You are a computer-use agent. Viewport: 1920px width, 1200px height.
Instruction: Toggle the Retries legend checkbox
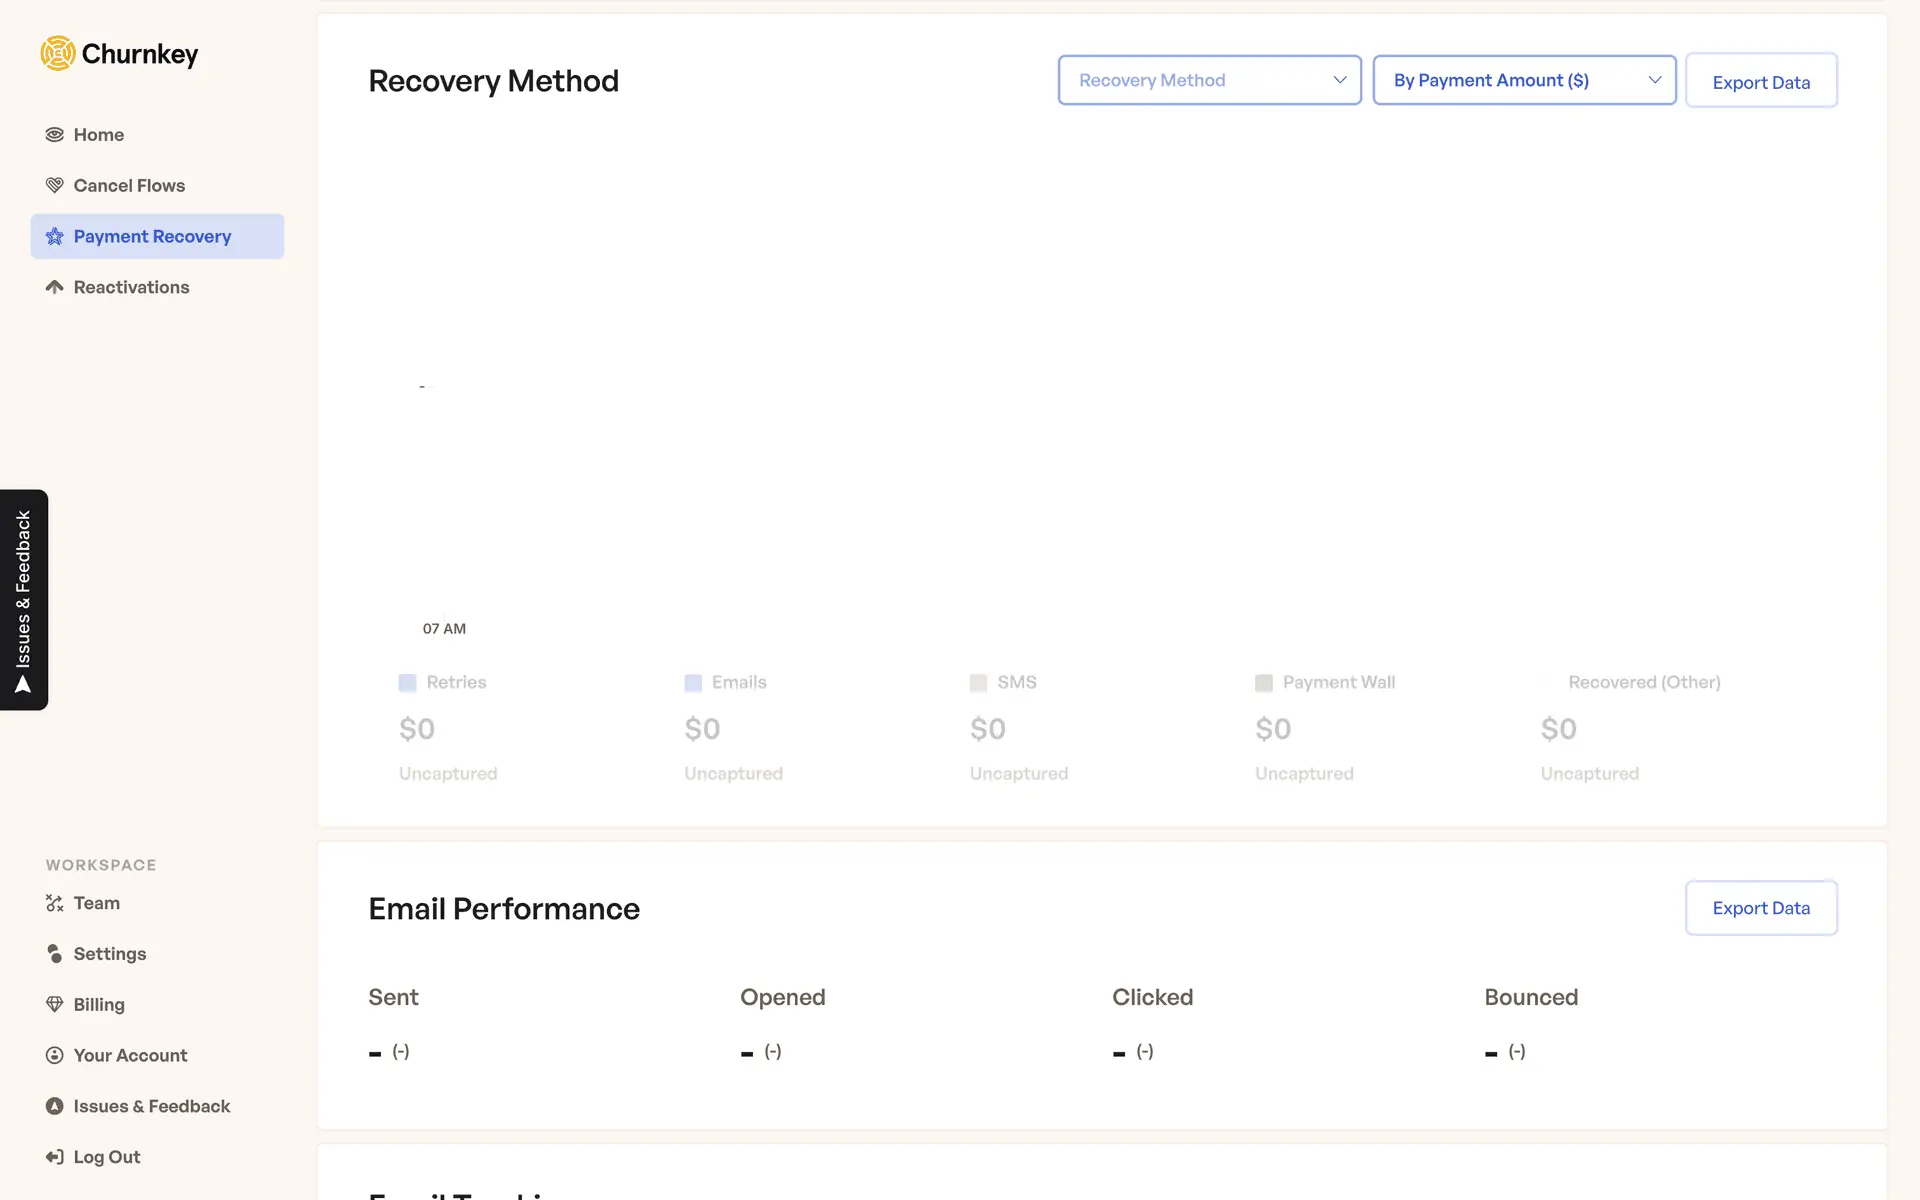click(408, 683)
